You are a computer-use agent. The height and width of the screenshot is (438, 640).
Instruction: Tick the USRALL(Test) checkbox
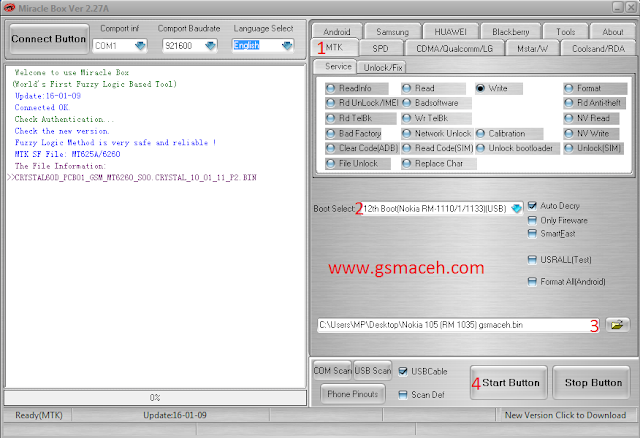pyautogui.click(x=532, y=260)
